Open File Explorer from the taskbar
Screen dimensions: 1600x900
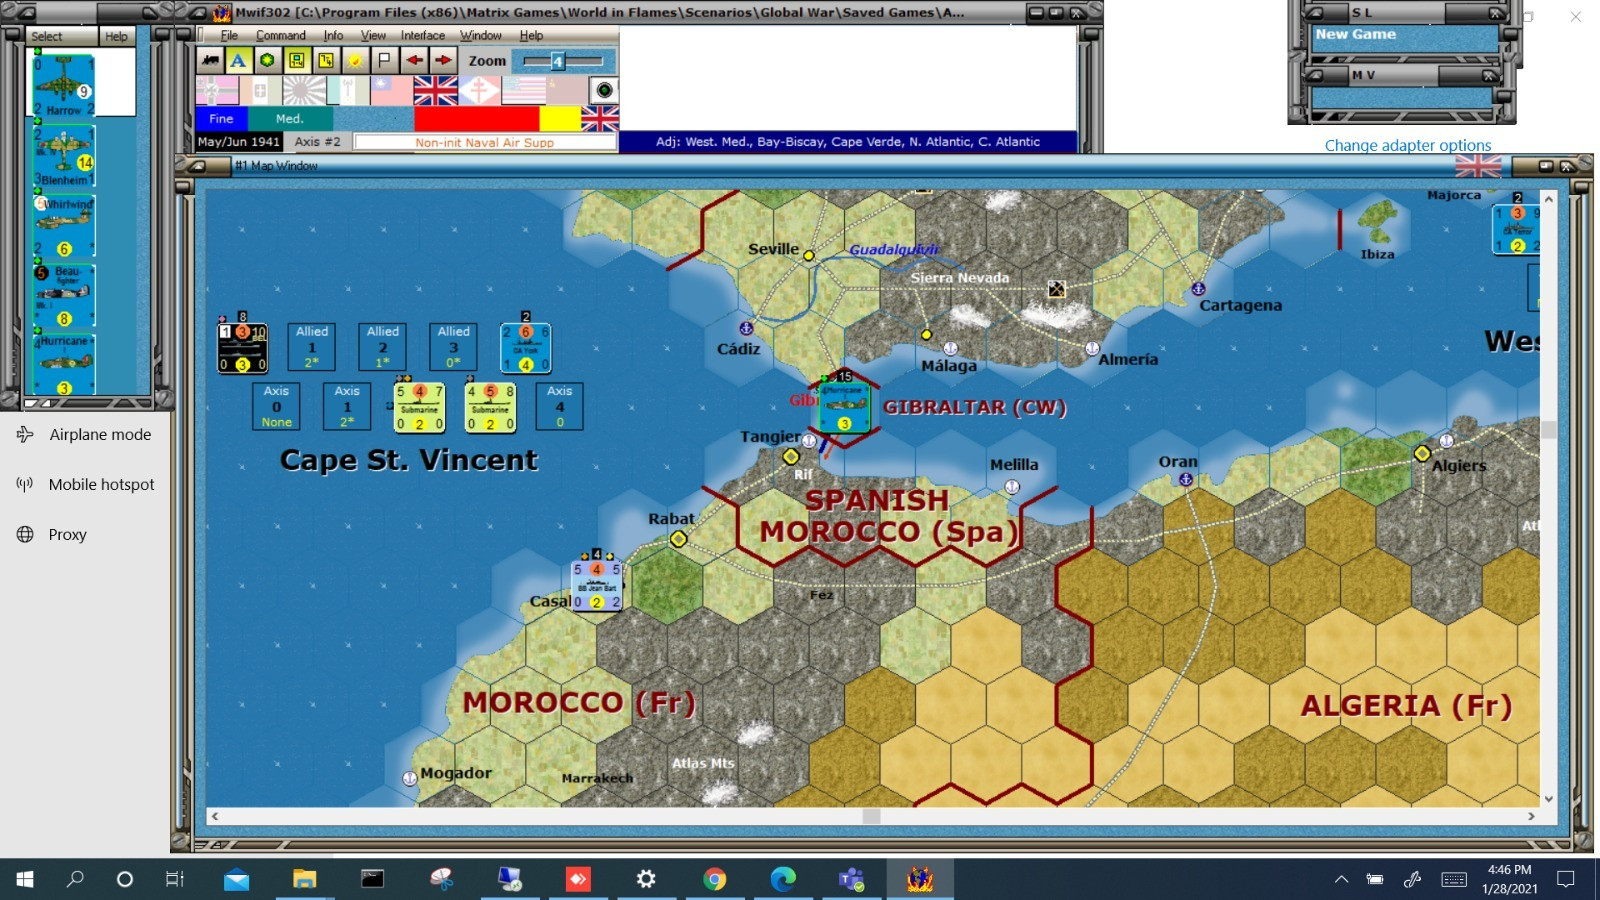304,879
